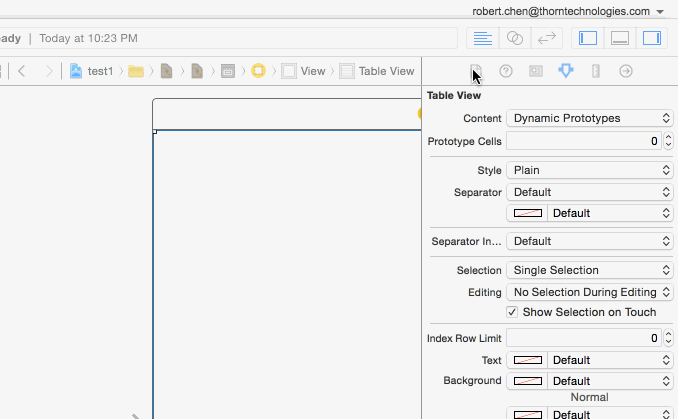Open the Quick Help inspector
Viewport: 678px width, 419px height.
click(x=506, y=71)
